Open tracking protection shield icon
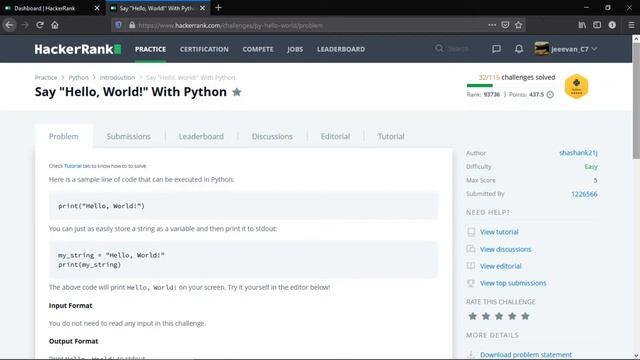 pyautogui.click(x=119, y=25)
